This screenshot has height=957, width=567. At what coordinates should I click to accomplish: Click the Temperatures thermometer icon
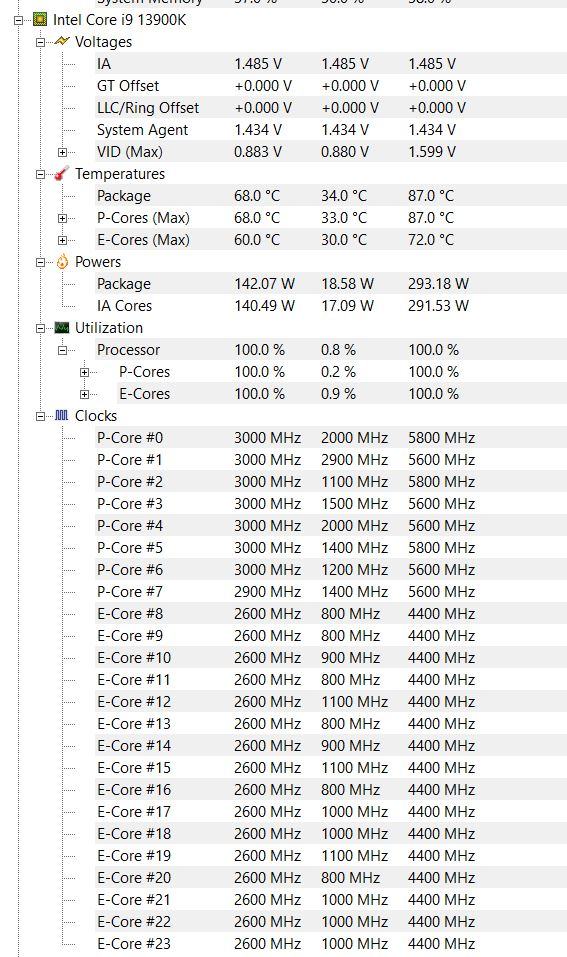pos(62,174)
